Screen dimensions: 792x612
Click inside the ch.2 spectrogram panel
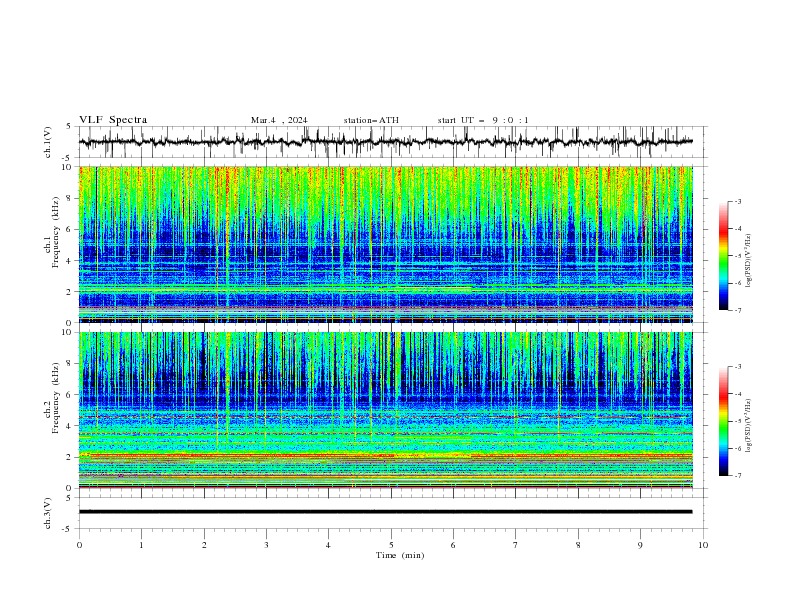point(385,410)
